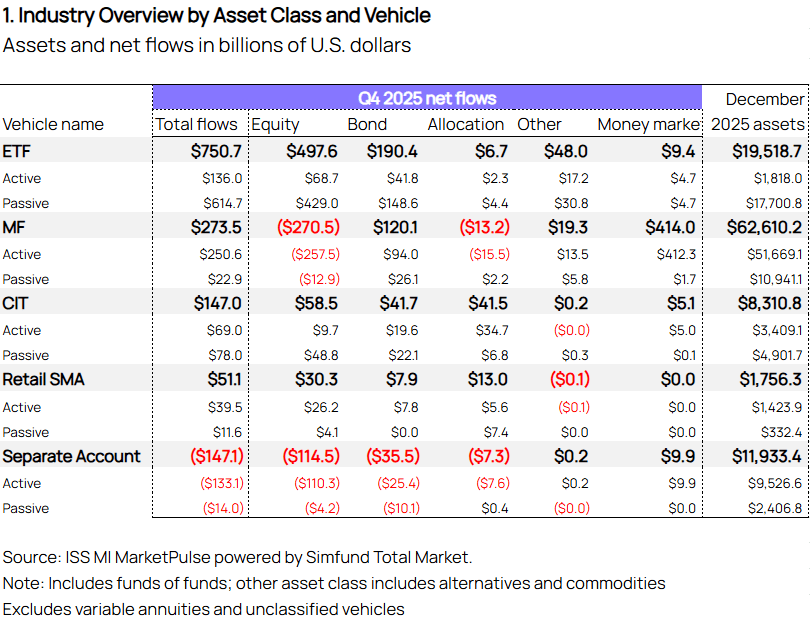Click the Equity column header
Image resolution: width=810 pixels, height=621 pixels.
[275, 125]
